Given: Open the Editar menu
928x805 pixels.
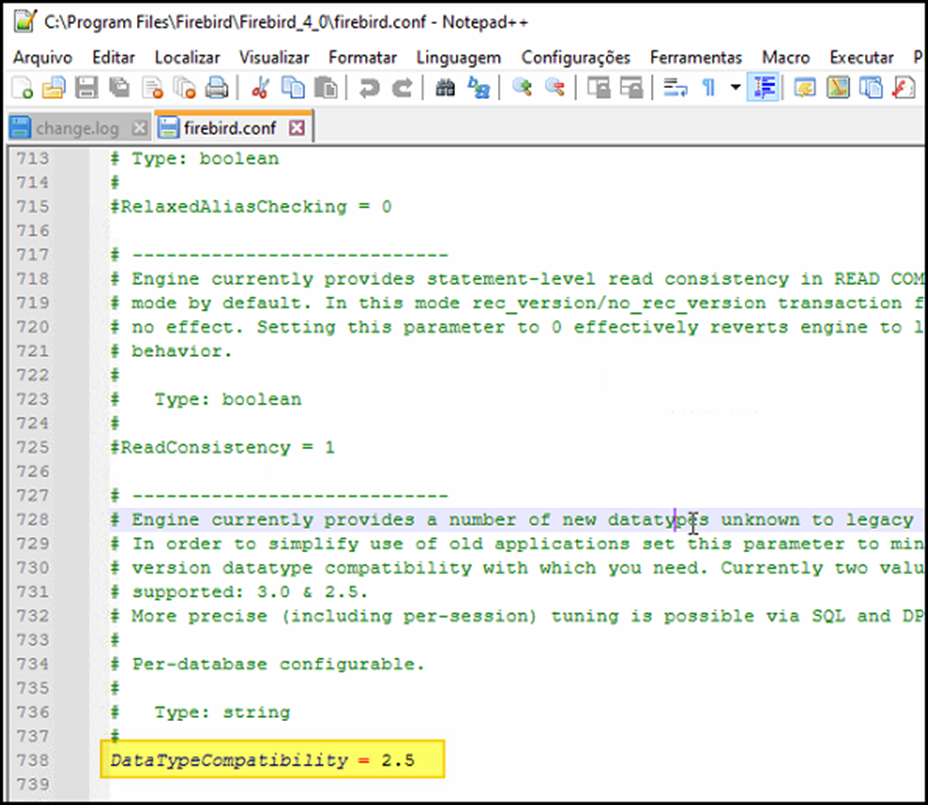Looking at the screenshot, I should point(113,57).
